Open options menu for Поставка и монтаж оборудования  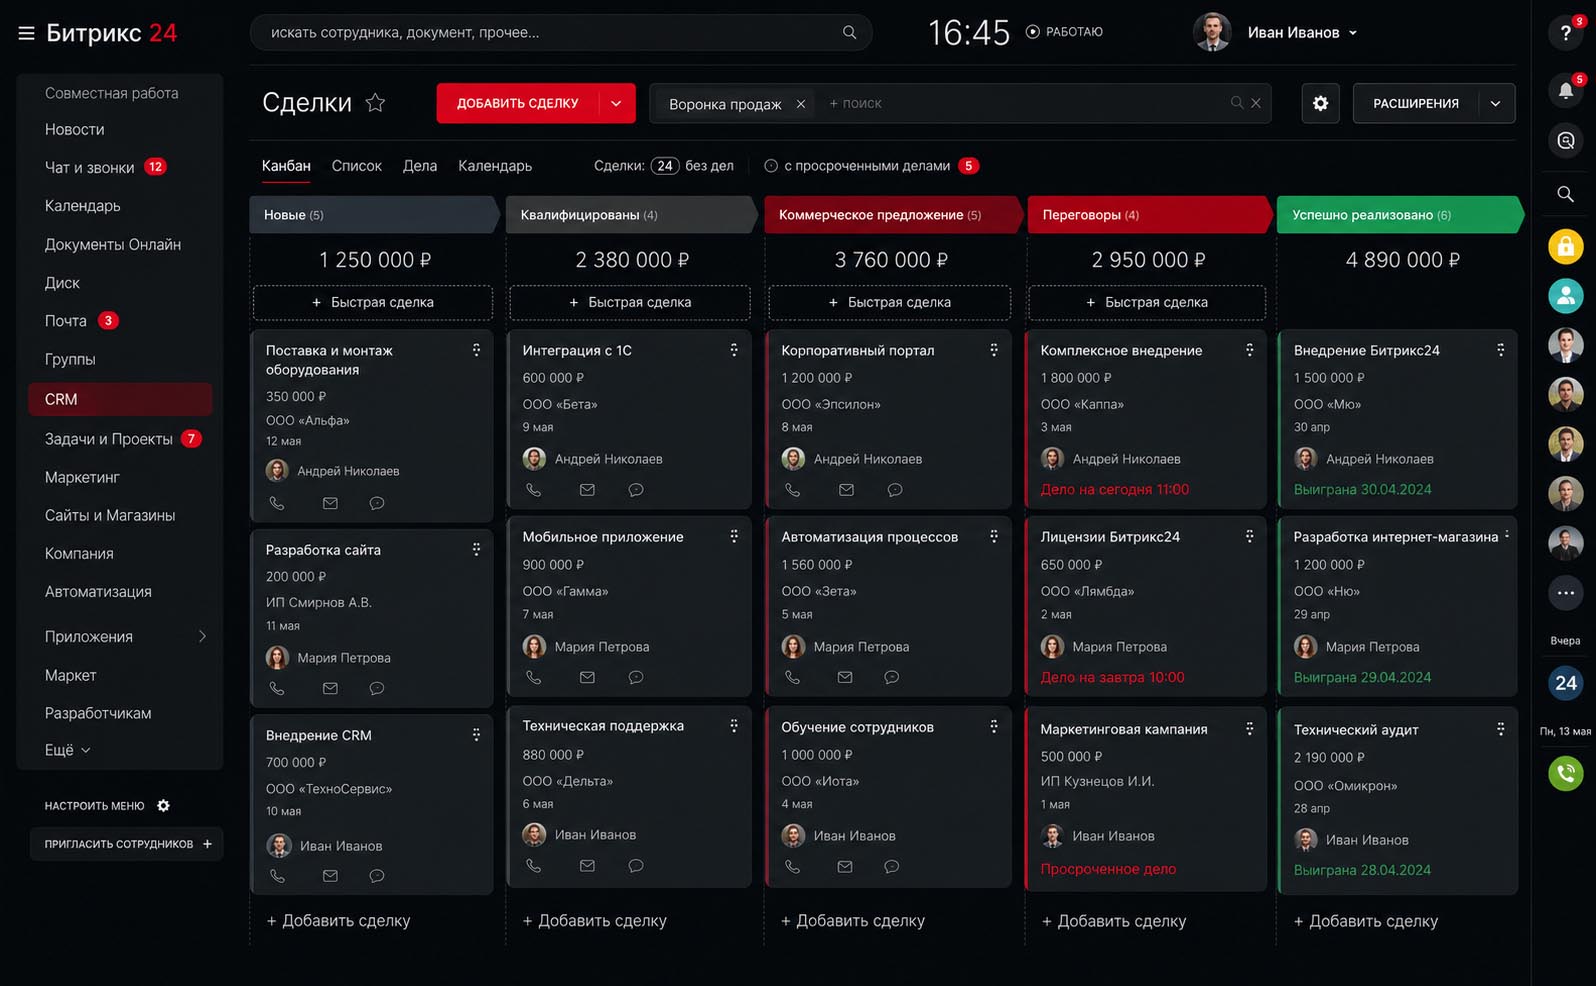pyautogui.click(x=476, y=350)
